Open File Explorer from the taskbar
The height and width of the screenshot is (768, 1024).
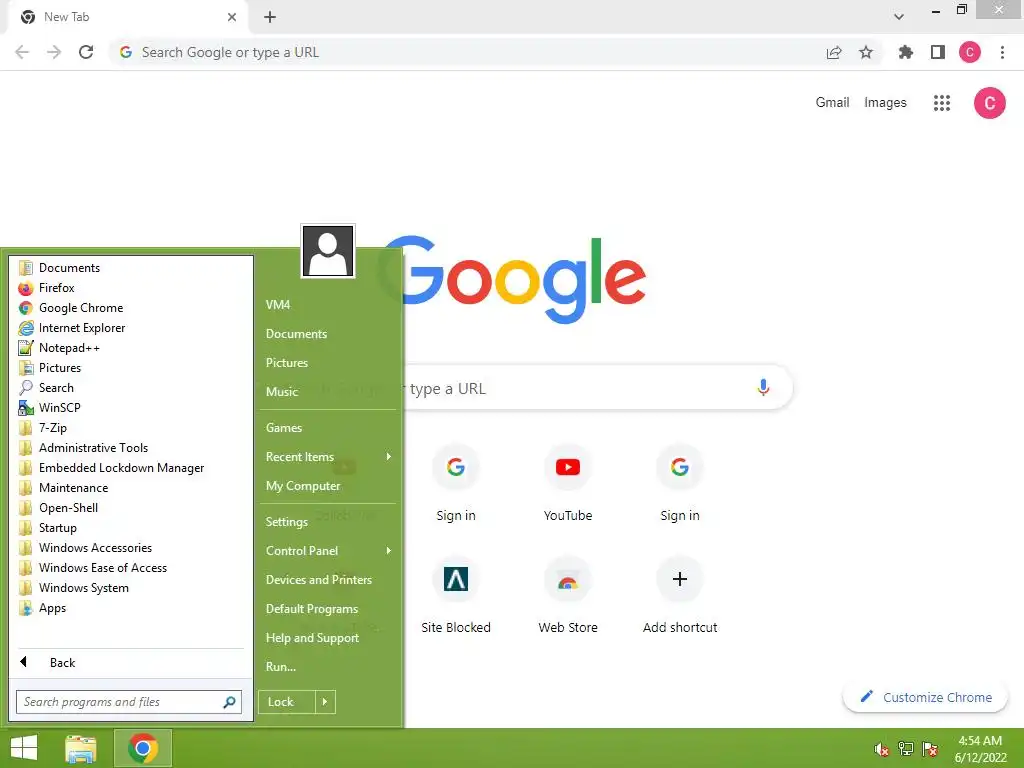[81, 748]
